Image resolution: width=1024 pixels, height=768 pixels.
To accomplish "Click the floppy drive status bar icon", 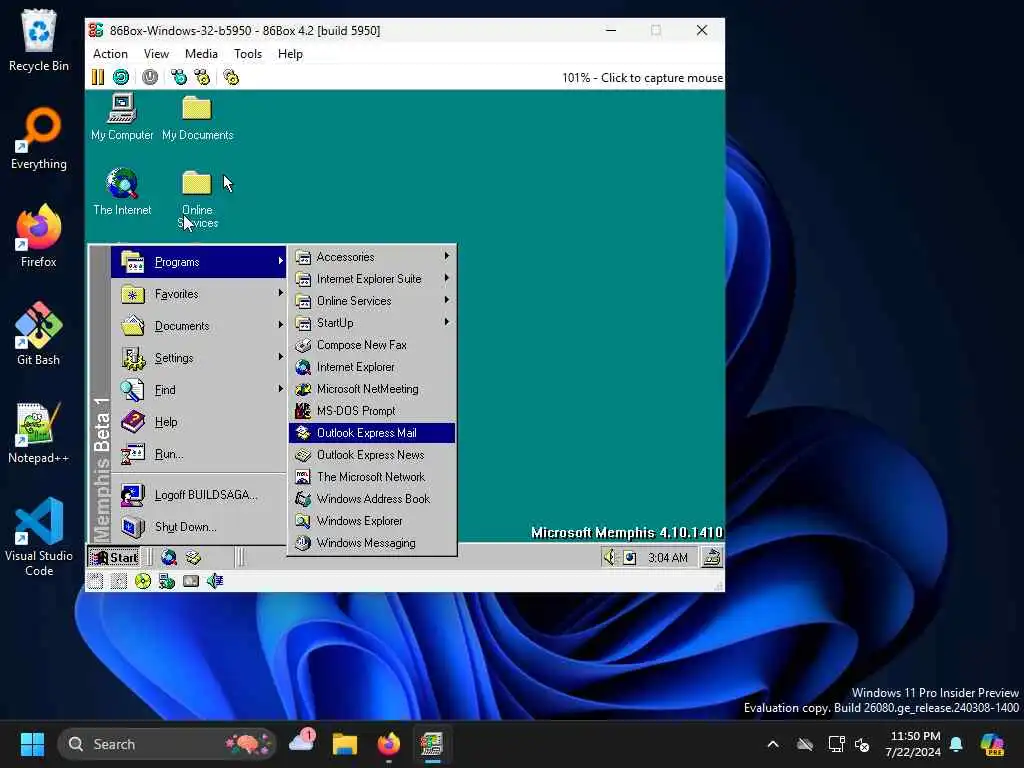I will pos(95,581).
